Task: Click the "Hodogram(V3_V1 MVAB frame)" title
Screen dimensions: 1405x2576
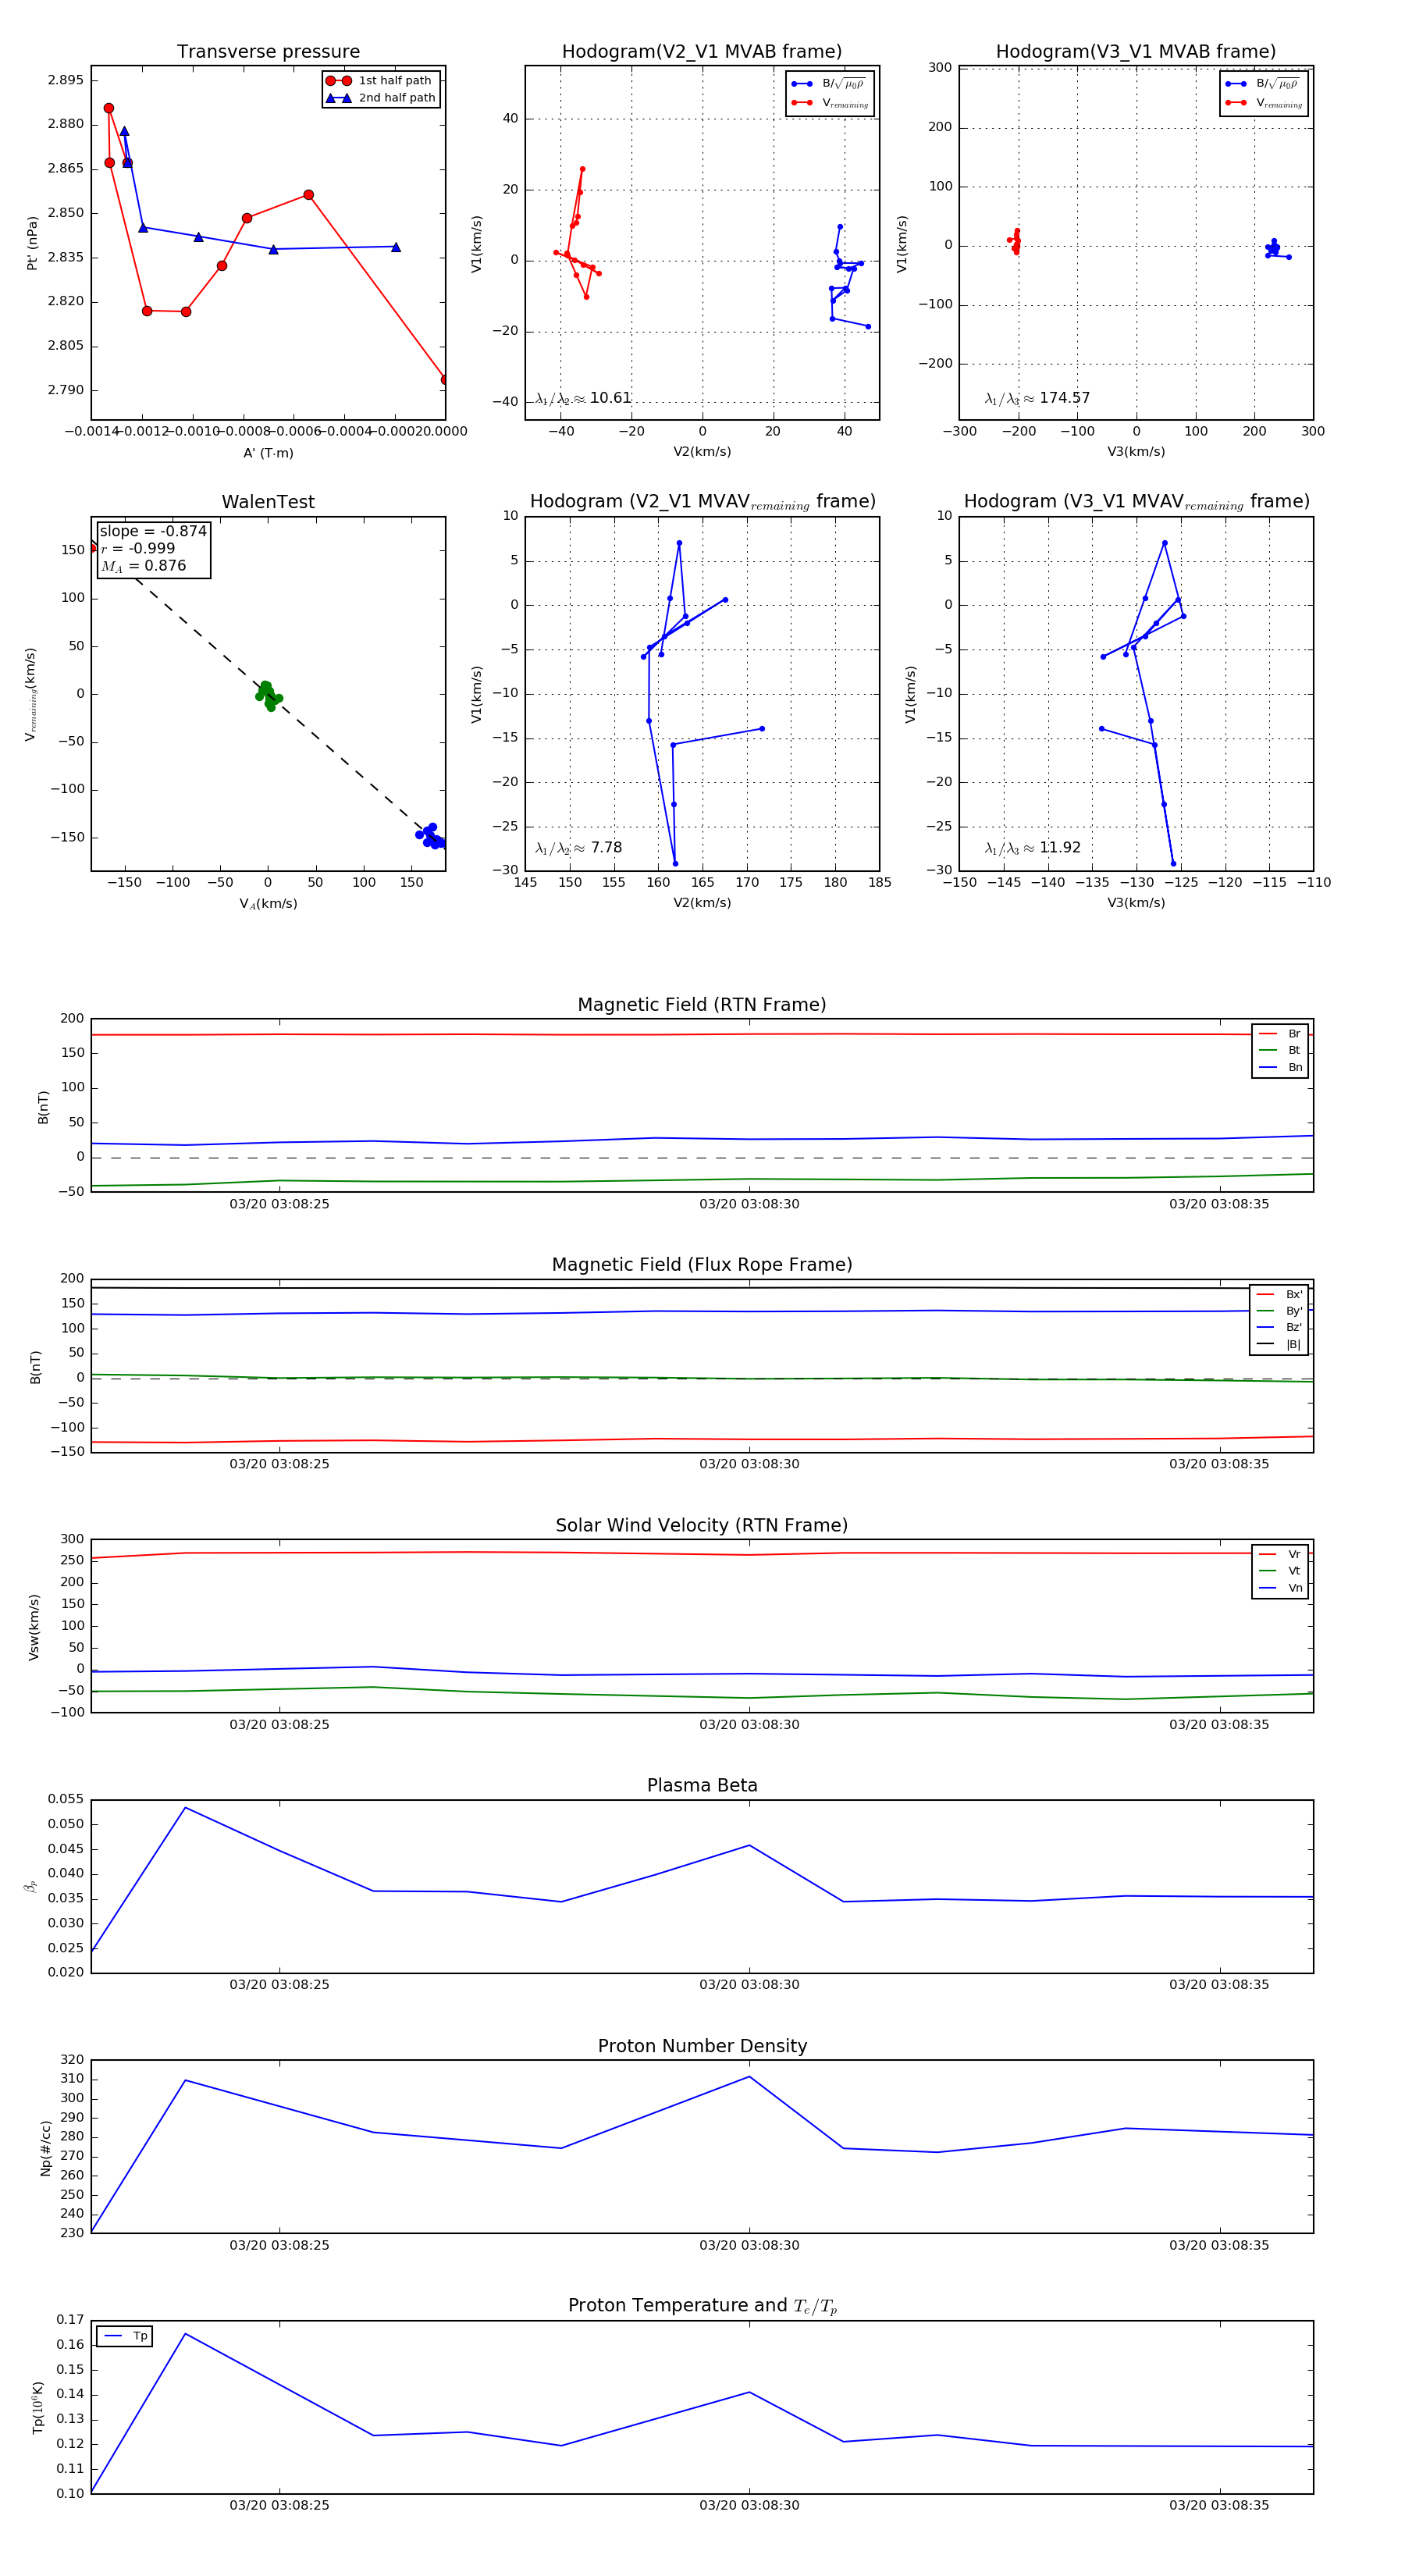Action: [x=1136, y=52]
